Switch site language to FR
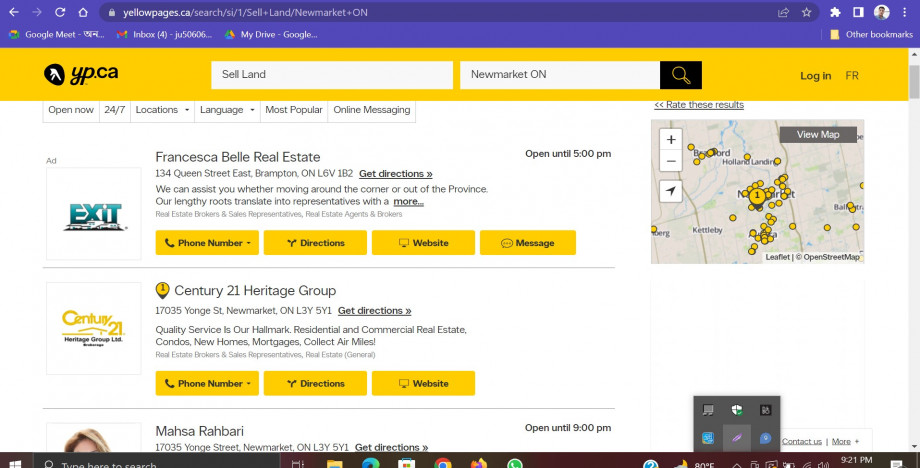Screen dimensions: 920x468 coord(851,76)
